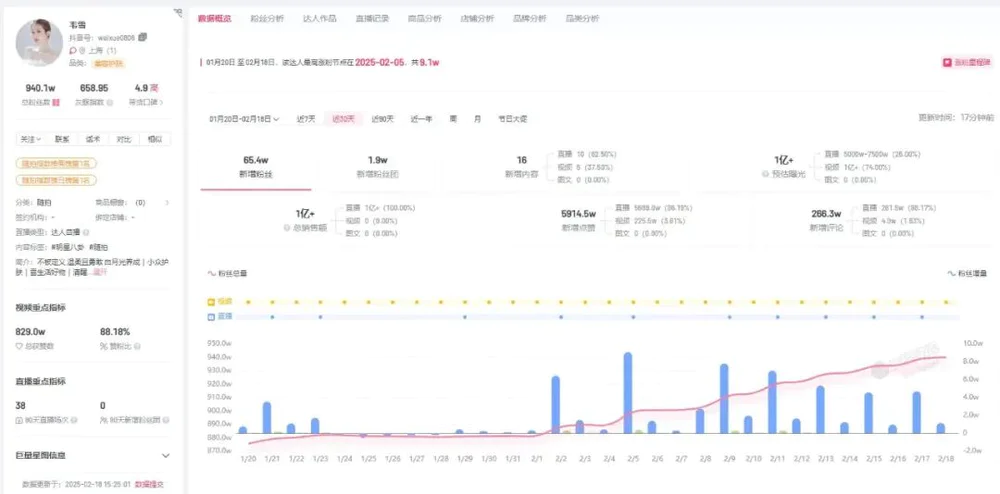The height and width of the screenshot is (494, 1000).
Task: Select the 近90天 time range
Action: 383,119
